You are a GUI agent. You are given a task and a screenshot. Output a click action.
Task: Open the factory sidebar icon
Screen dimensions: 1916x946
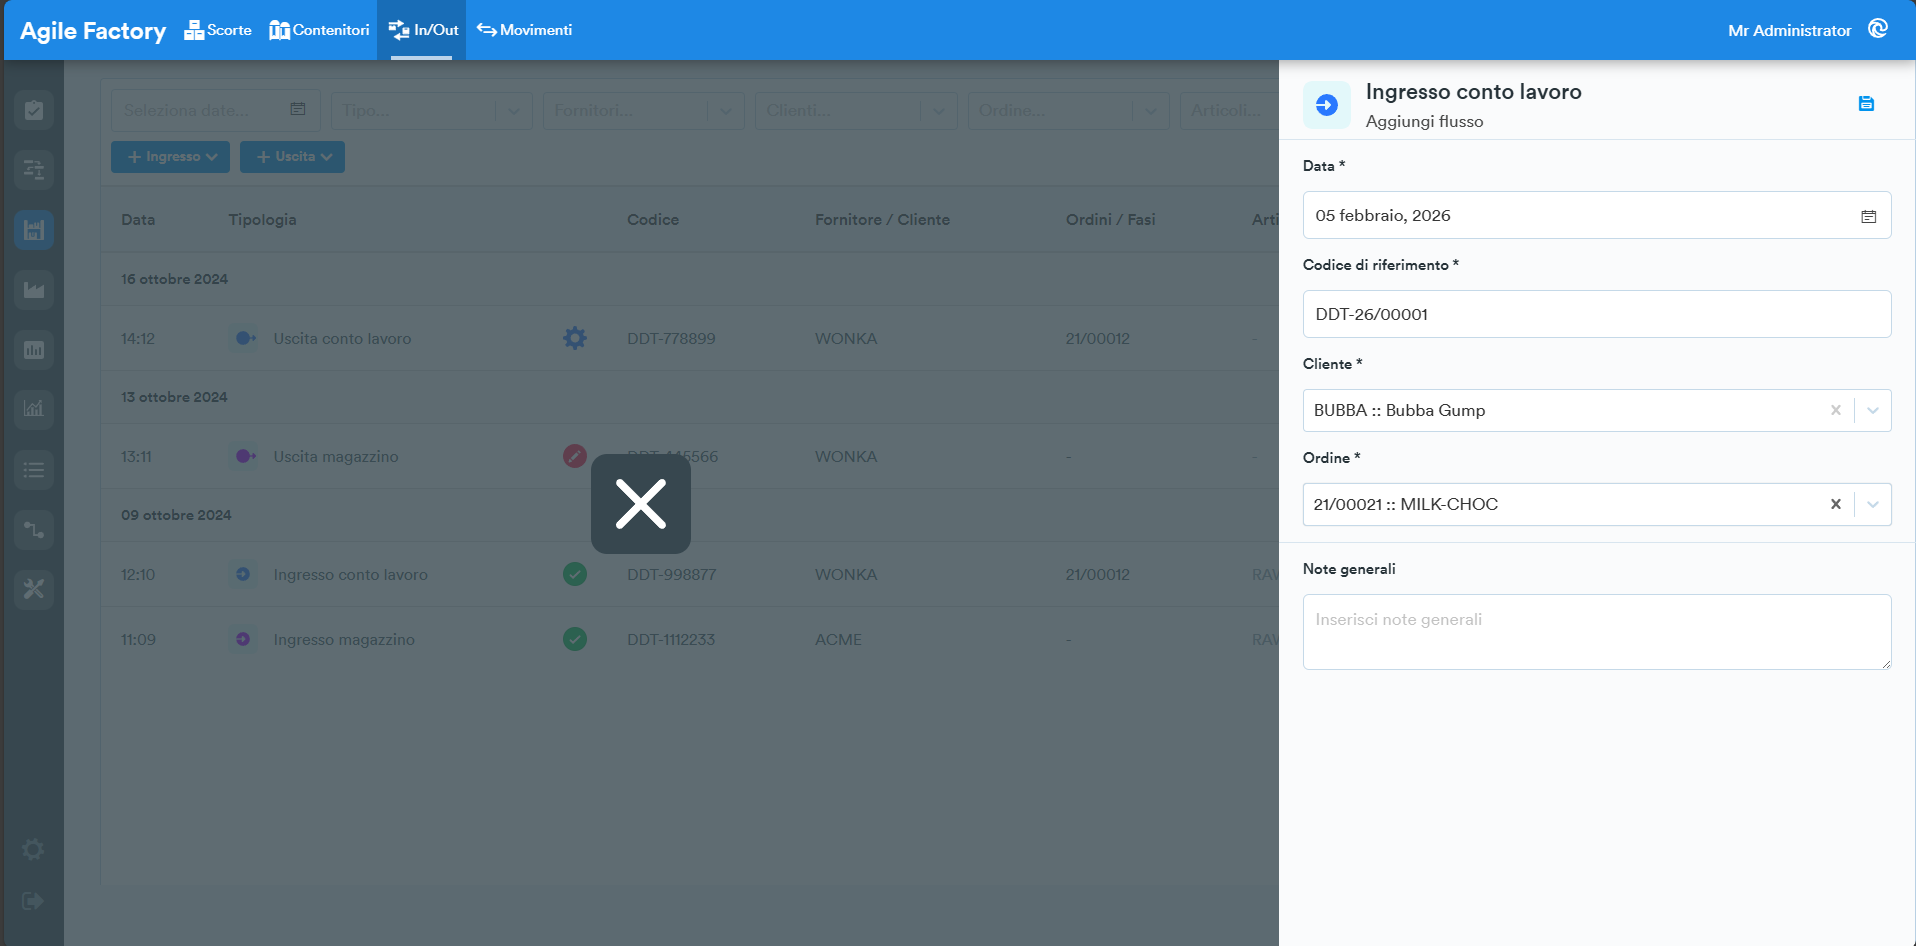pos(34,290)
